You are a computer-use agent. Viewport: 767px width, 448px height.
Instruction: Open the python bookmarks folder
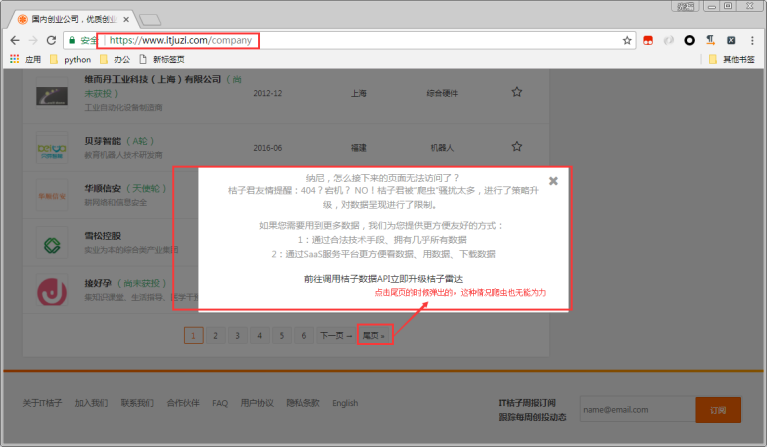(71, 59)
